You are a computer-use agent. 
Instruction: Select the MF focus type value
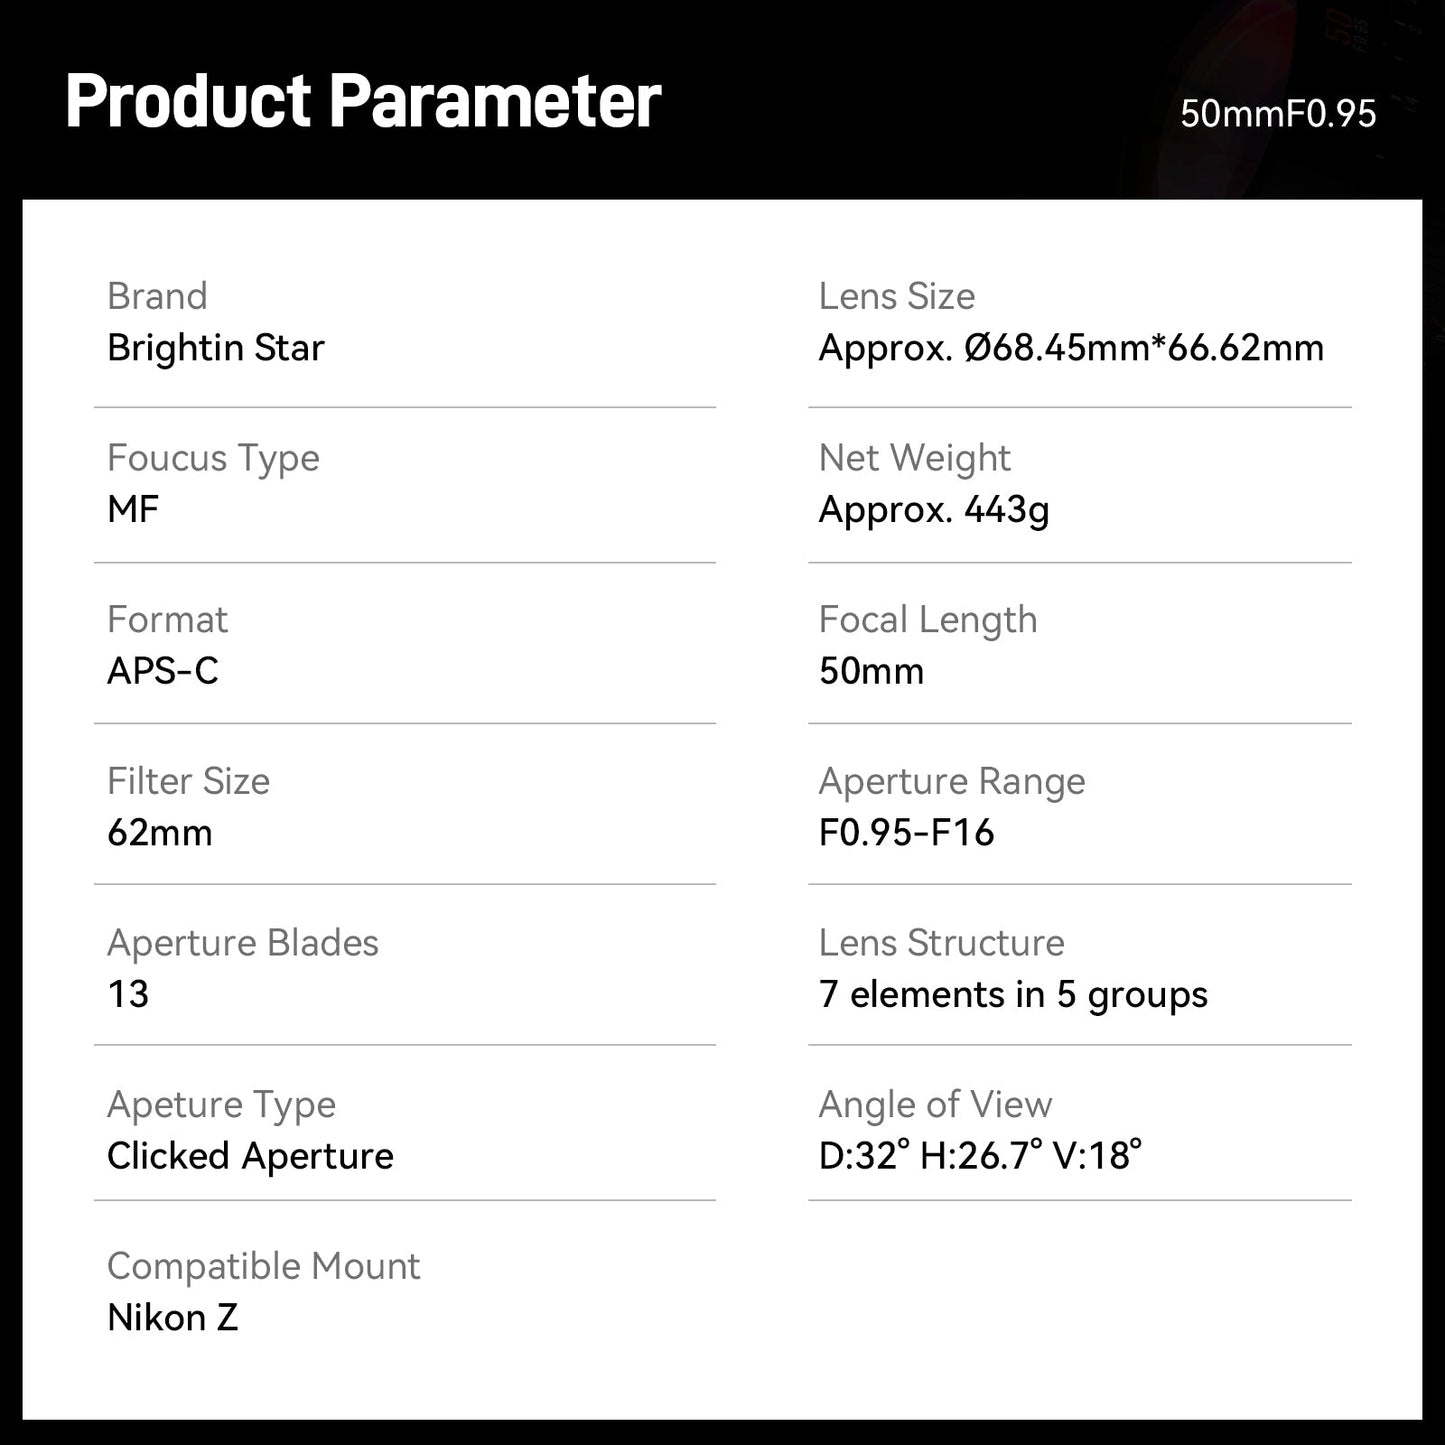[133, 509]
